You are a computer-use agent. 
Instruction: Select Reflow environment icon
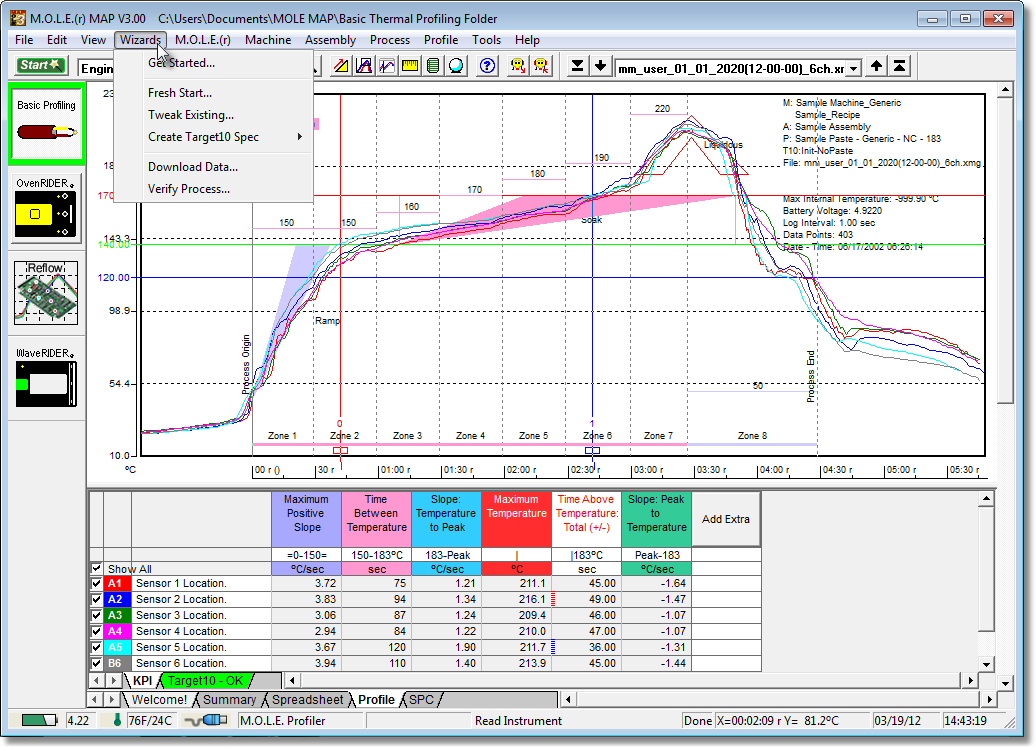46,293
